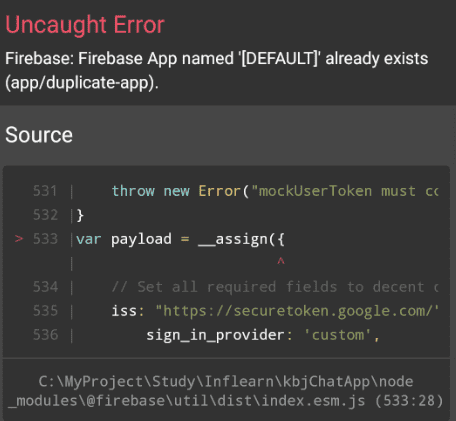
Task: Click line number 531
Action: 45,191
